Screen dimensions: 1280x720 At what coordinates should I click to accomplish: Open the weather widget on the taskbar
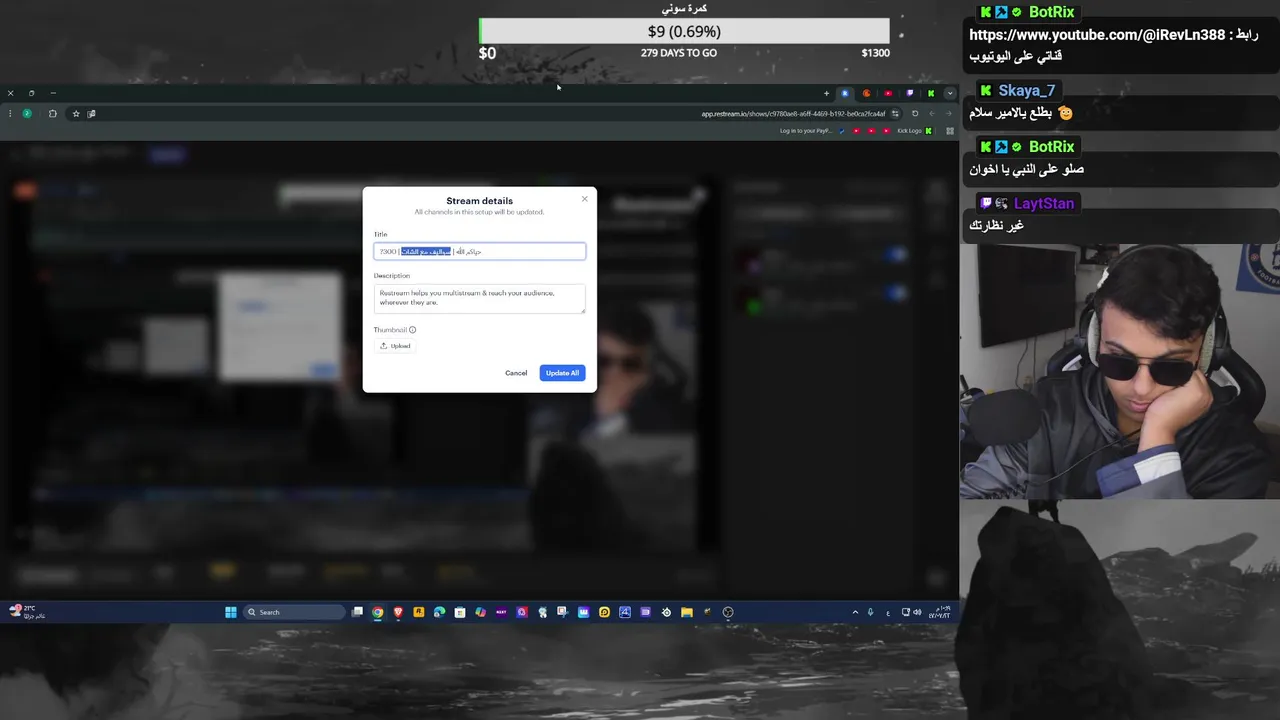click(27, 611)
